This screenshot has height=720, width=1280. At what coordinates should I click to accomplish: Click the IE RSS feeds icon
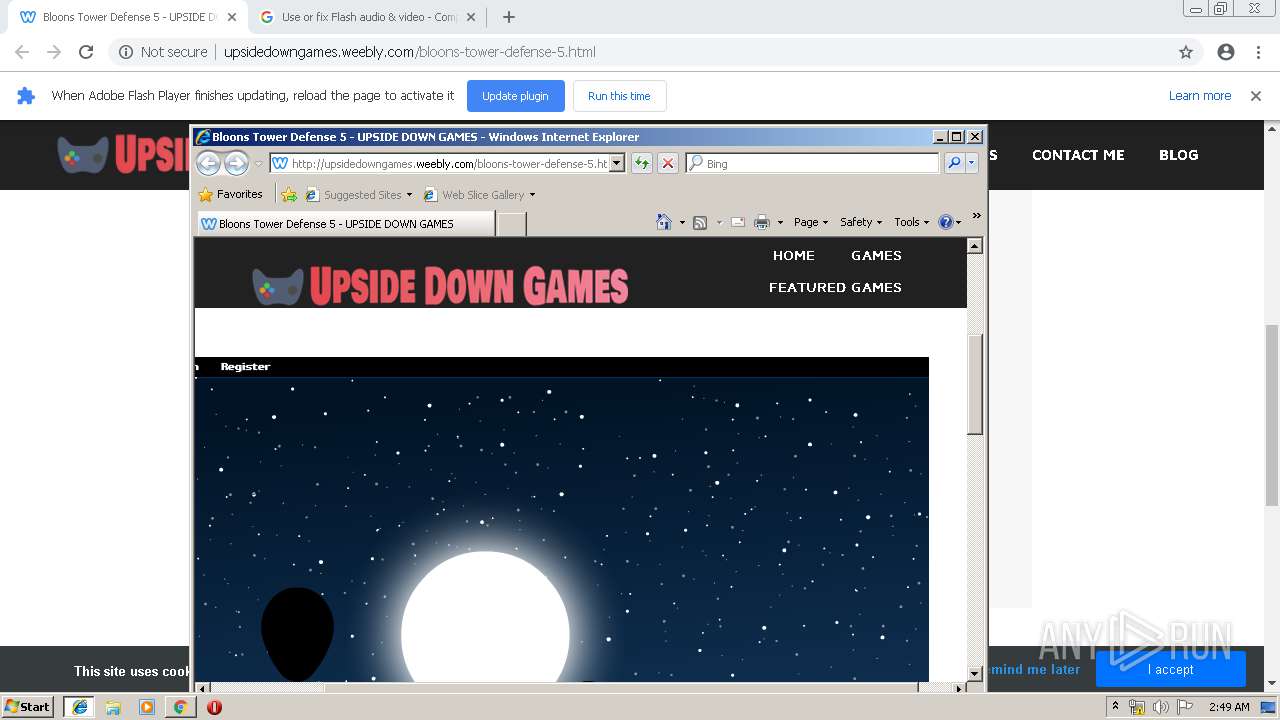[x=700, y=222]
